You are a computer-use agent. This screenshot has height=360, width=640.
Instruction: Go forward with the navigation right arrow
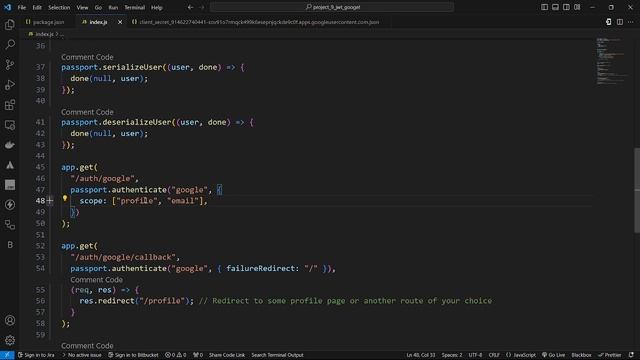pyautogui.click(x=202, y=7)
